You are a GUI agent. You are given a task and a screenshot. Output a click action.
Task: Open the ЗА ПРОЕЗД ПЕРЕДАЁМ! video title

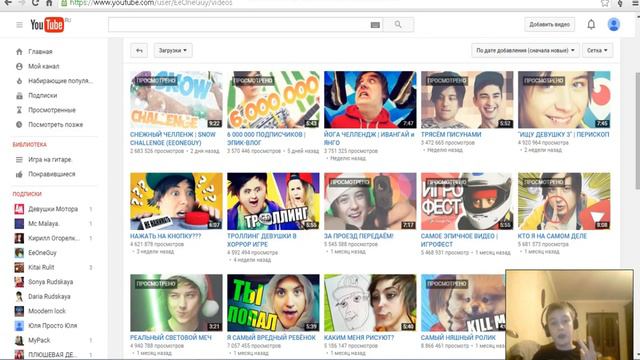(359, 236)
